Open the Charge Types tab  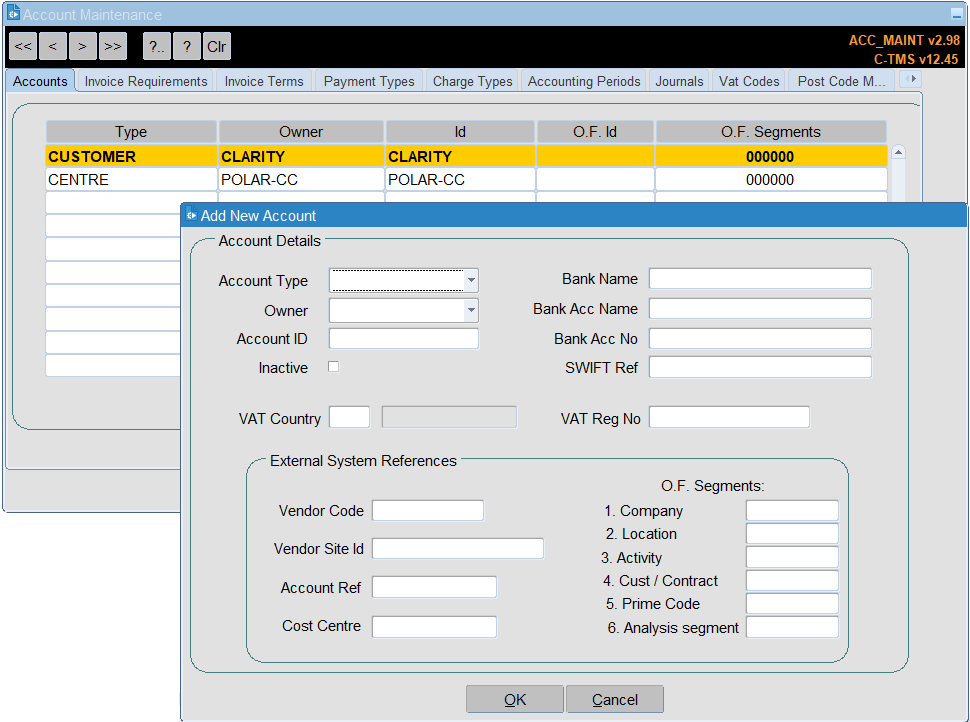click(x=473, y=81)
